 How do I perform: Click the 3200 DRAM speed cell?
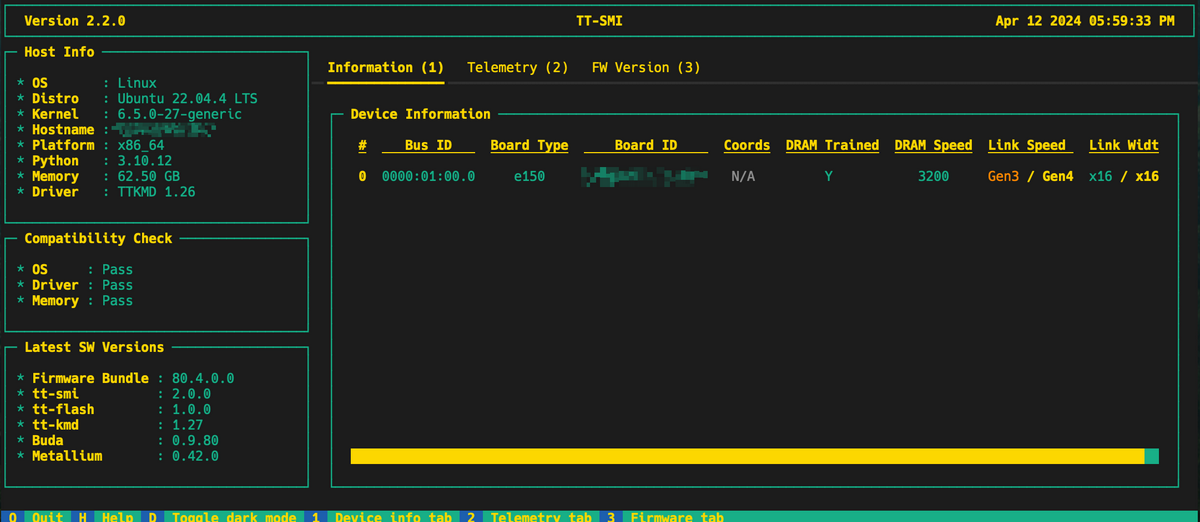(933, 176)
